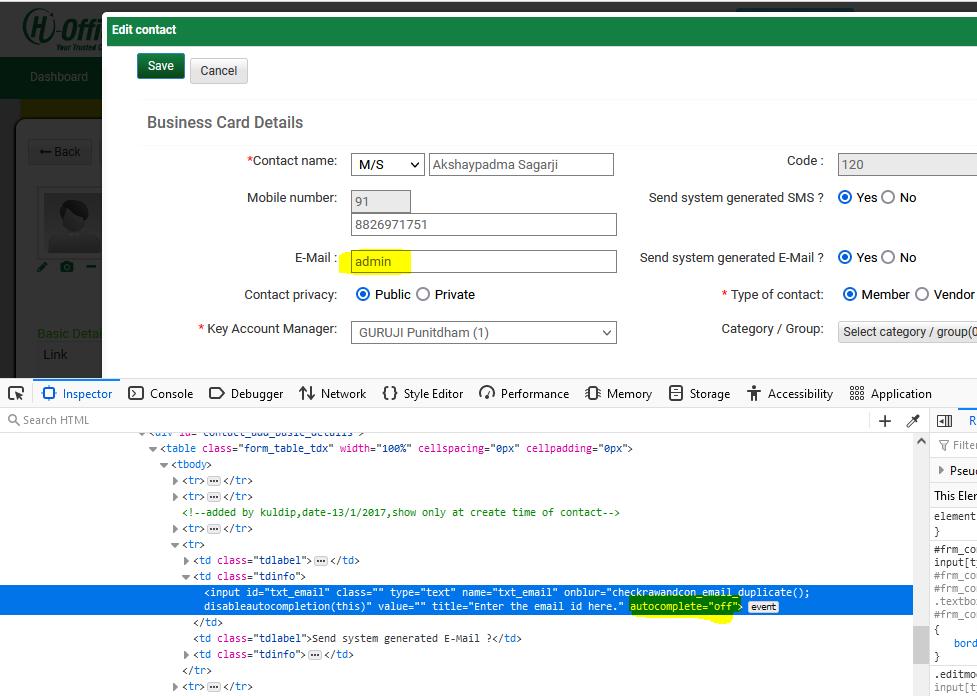Click inside the highlighted E-Mail field
Image resolution: width=977 pixels, height=696 pixels.
pyautogui.click(x=483, y=261)
